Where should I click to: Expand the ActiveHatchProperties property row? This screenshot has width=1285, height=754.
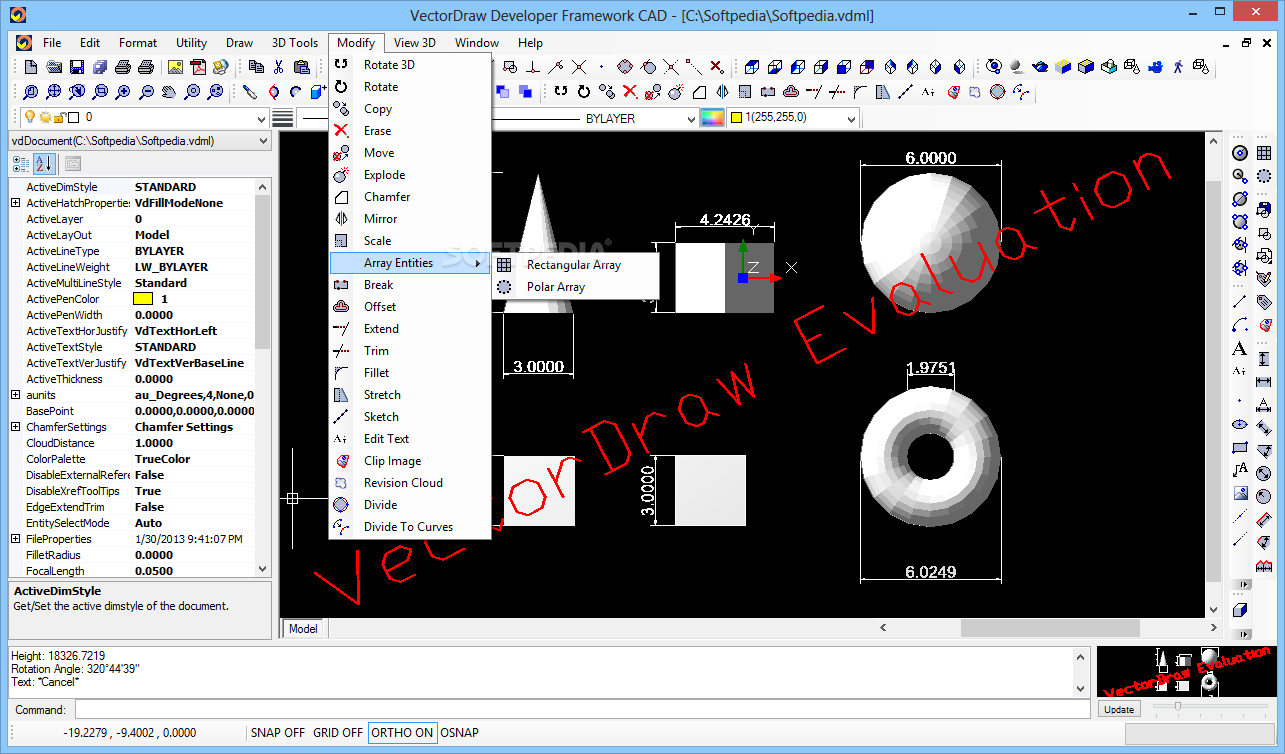pos(16,203)
